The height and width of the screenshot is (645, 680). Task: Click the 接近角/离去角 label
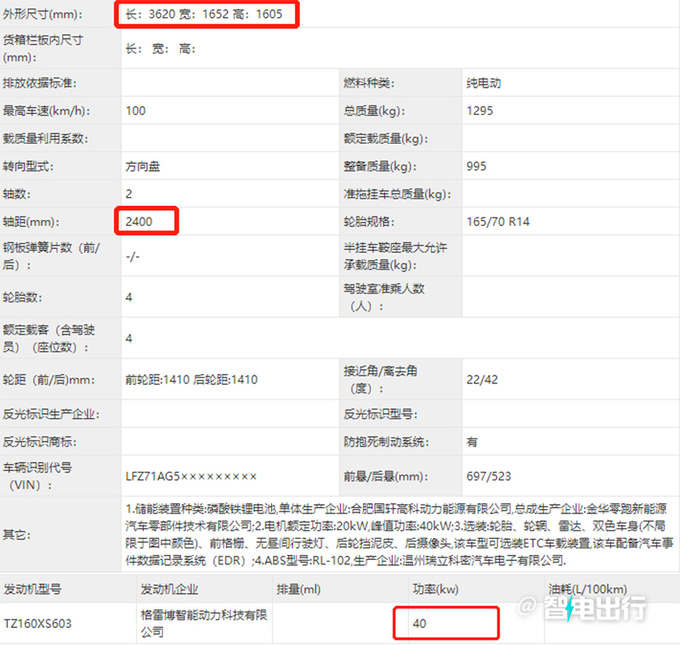click(380, 380)
